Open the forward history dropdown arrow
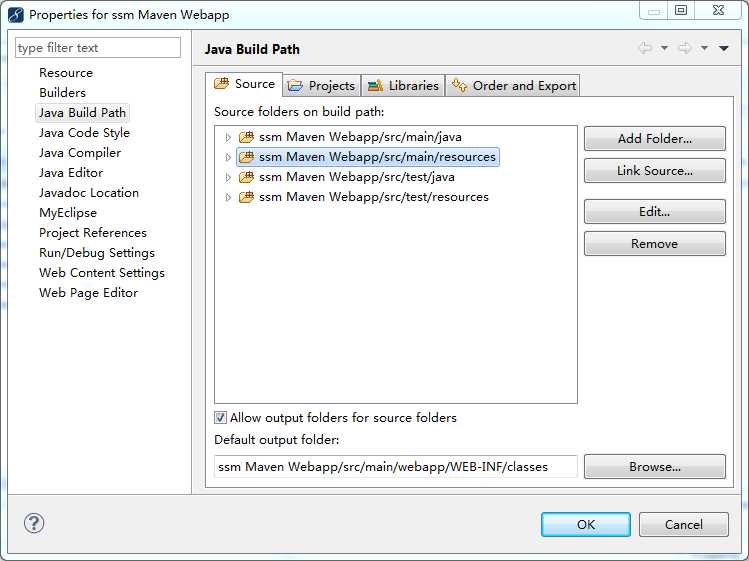This screenshot has width=749, height=561. (x=704, y=48)
